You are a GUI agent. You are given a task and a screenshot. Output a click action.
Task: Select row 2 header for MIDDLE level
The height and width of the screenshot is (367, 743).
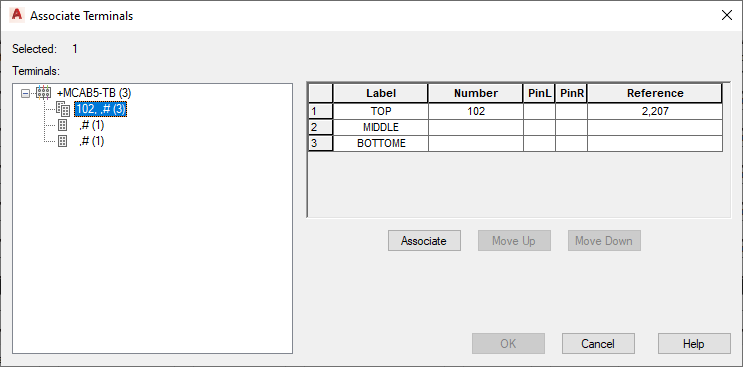click(x=321, y=127)
